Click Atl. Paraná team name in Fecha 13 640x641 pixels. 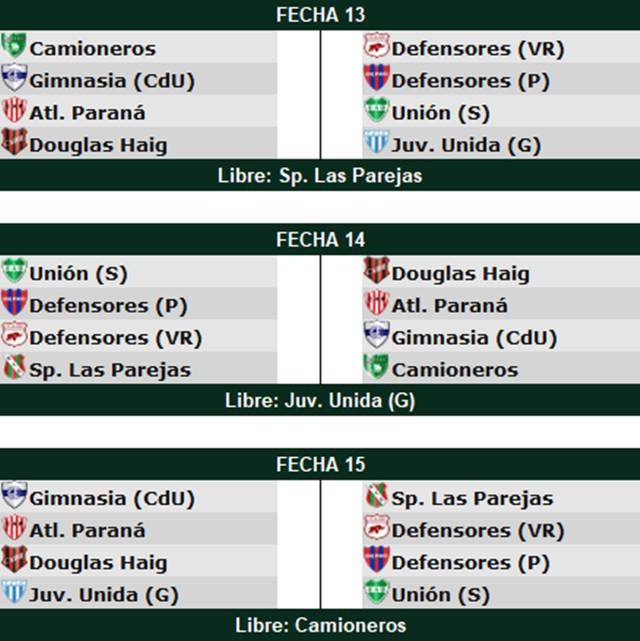coord(87,112)
